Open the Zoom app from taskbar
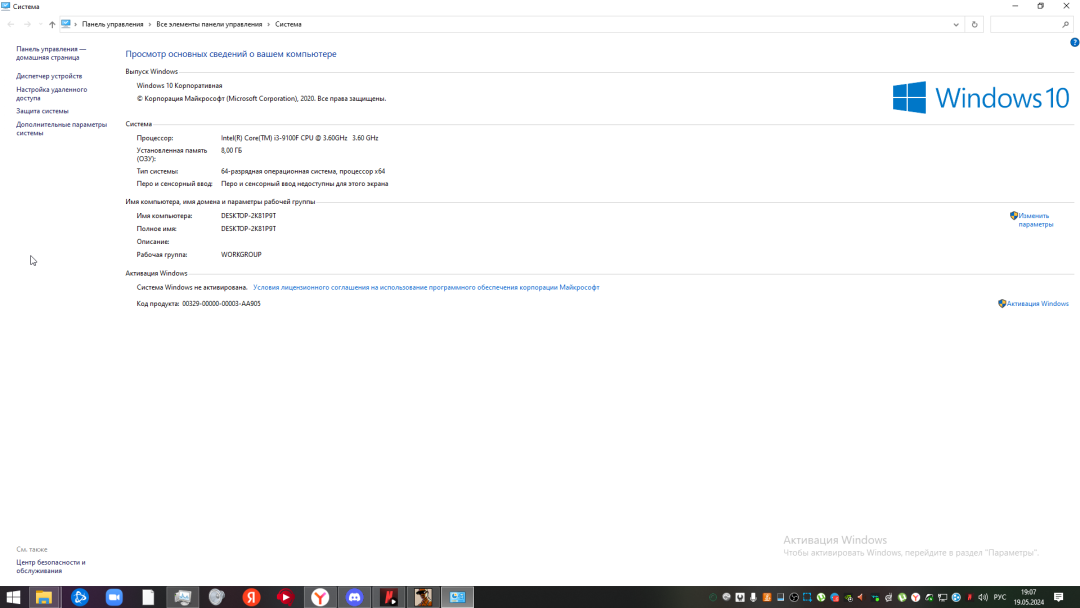Viewport: 1080px width, 608px height. (114, 597)
